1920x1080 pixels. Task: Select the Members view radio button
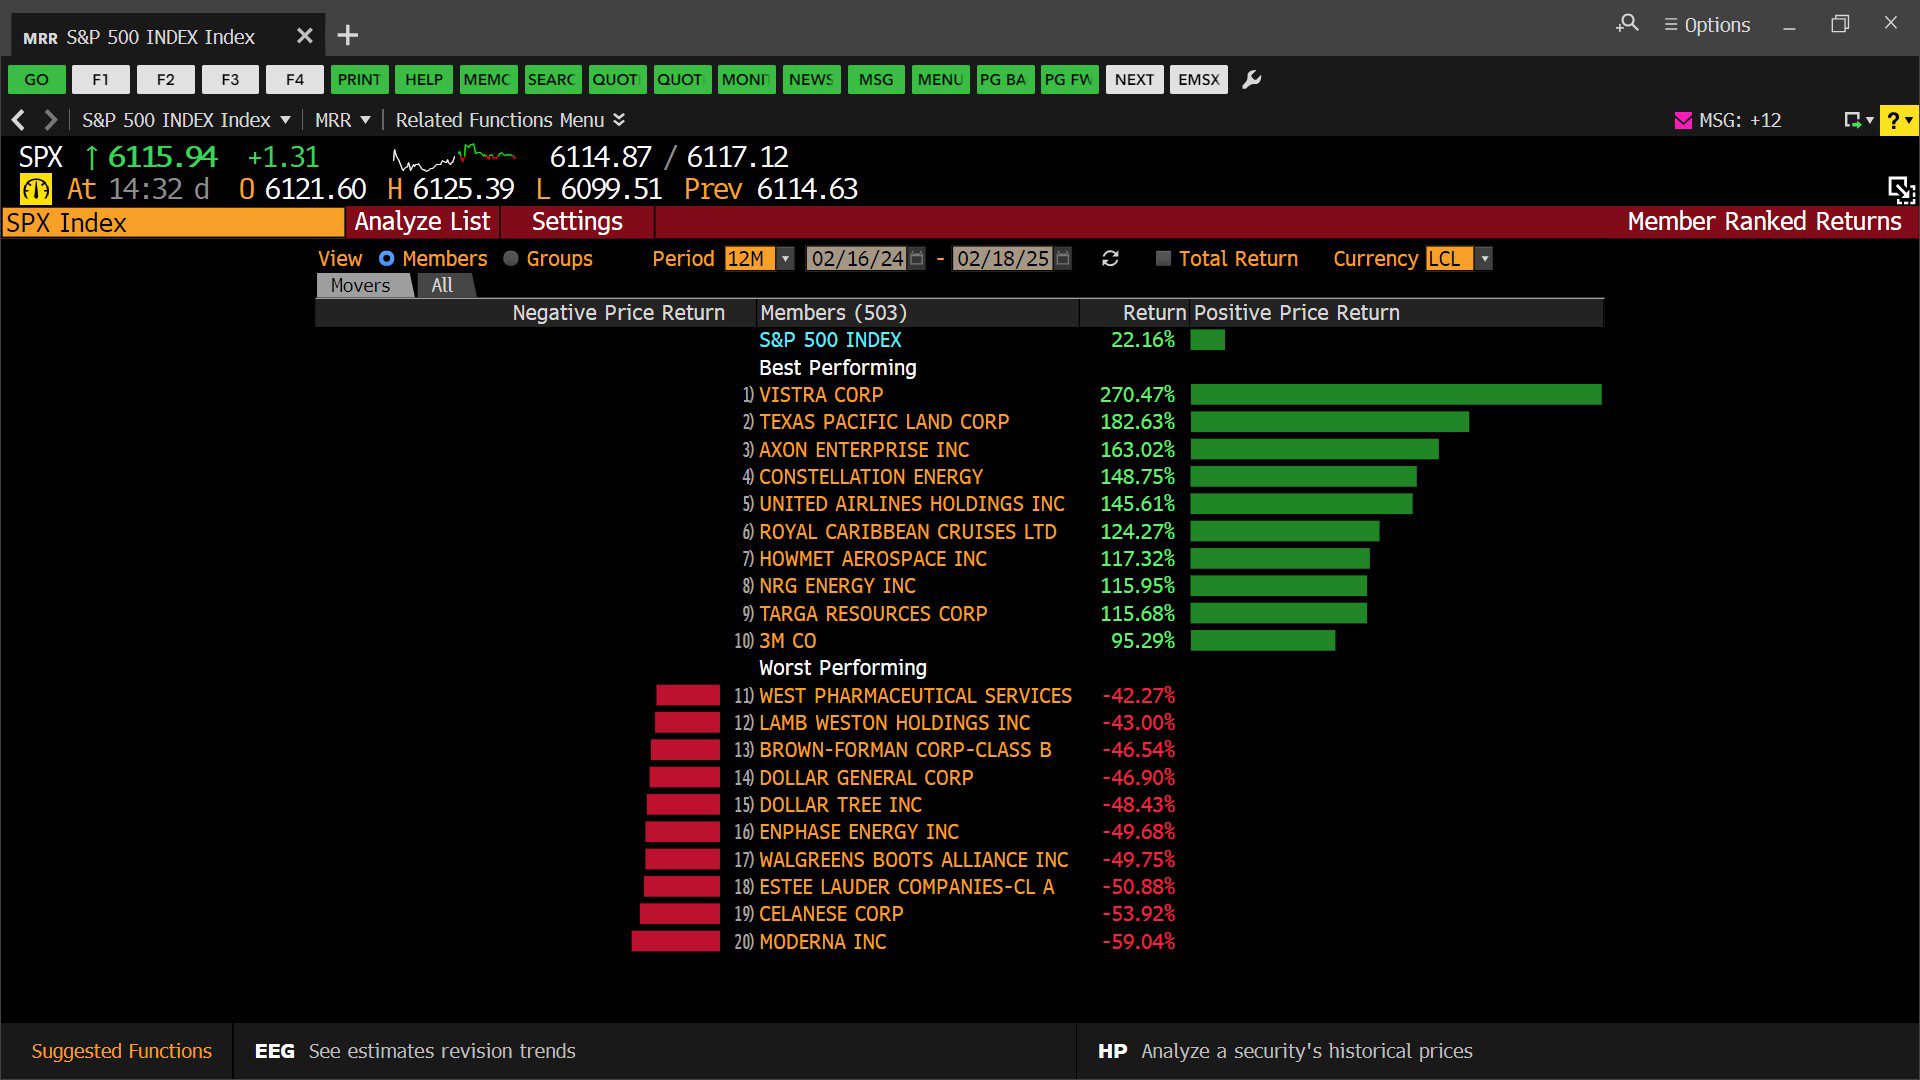click(387, 259)
